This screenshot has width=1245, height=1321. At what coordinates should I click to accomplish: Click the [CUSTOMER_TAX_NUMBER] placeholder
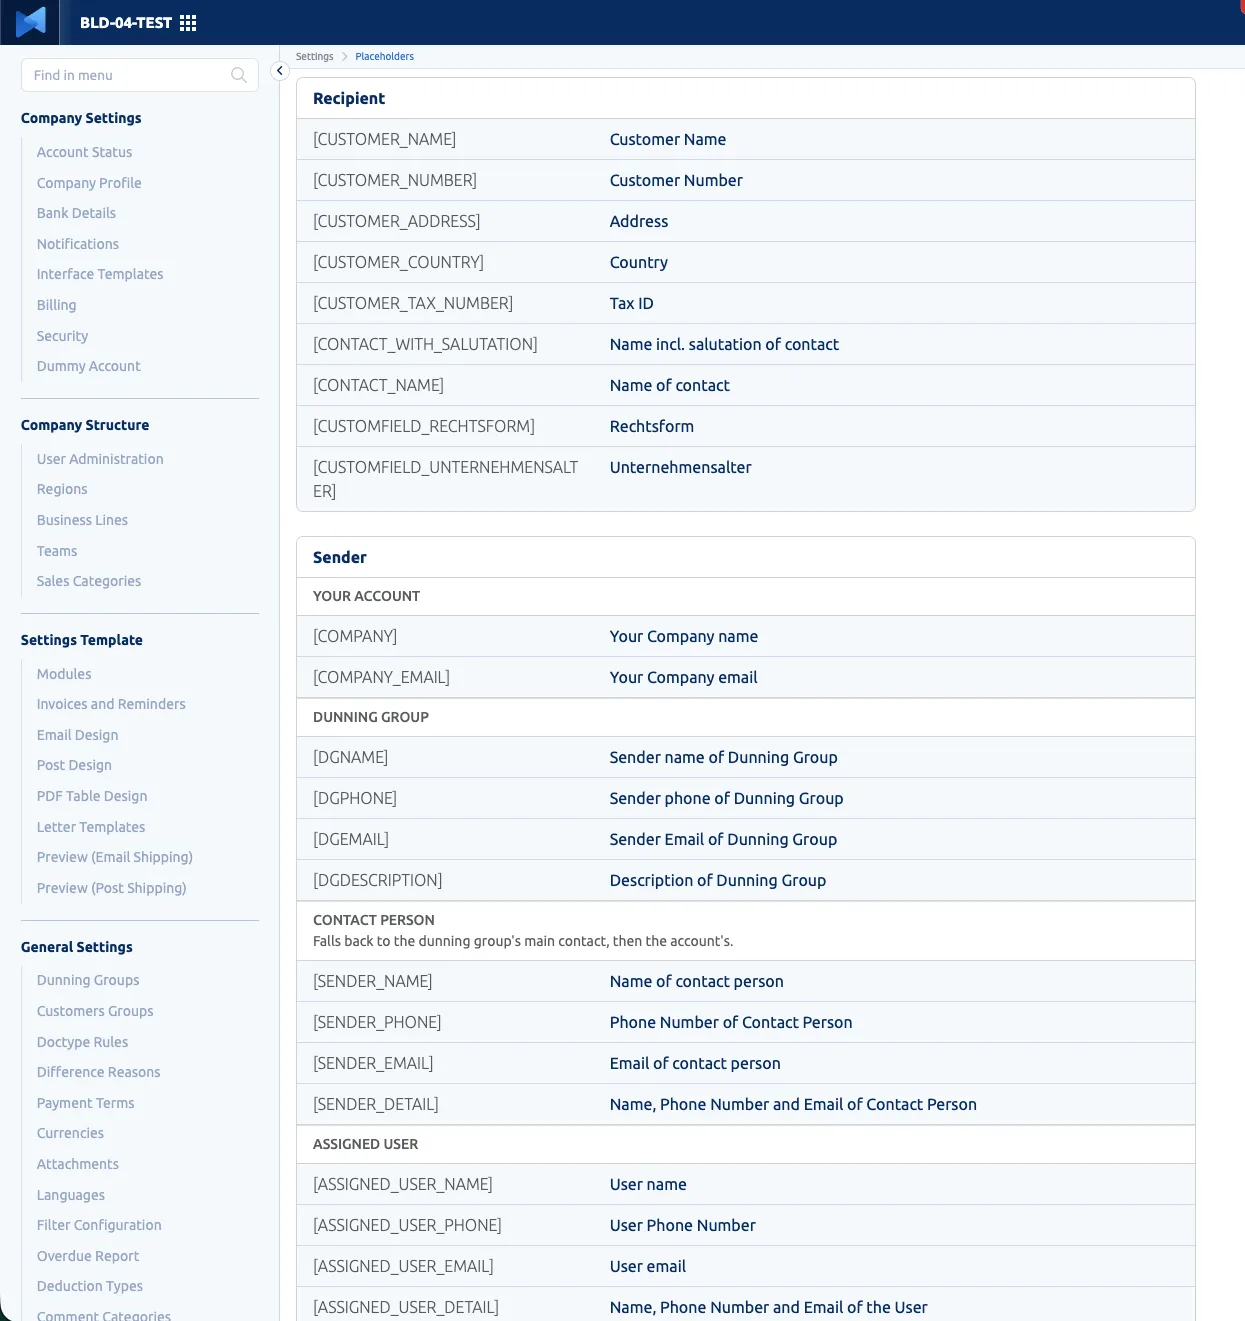click(413, 303)
